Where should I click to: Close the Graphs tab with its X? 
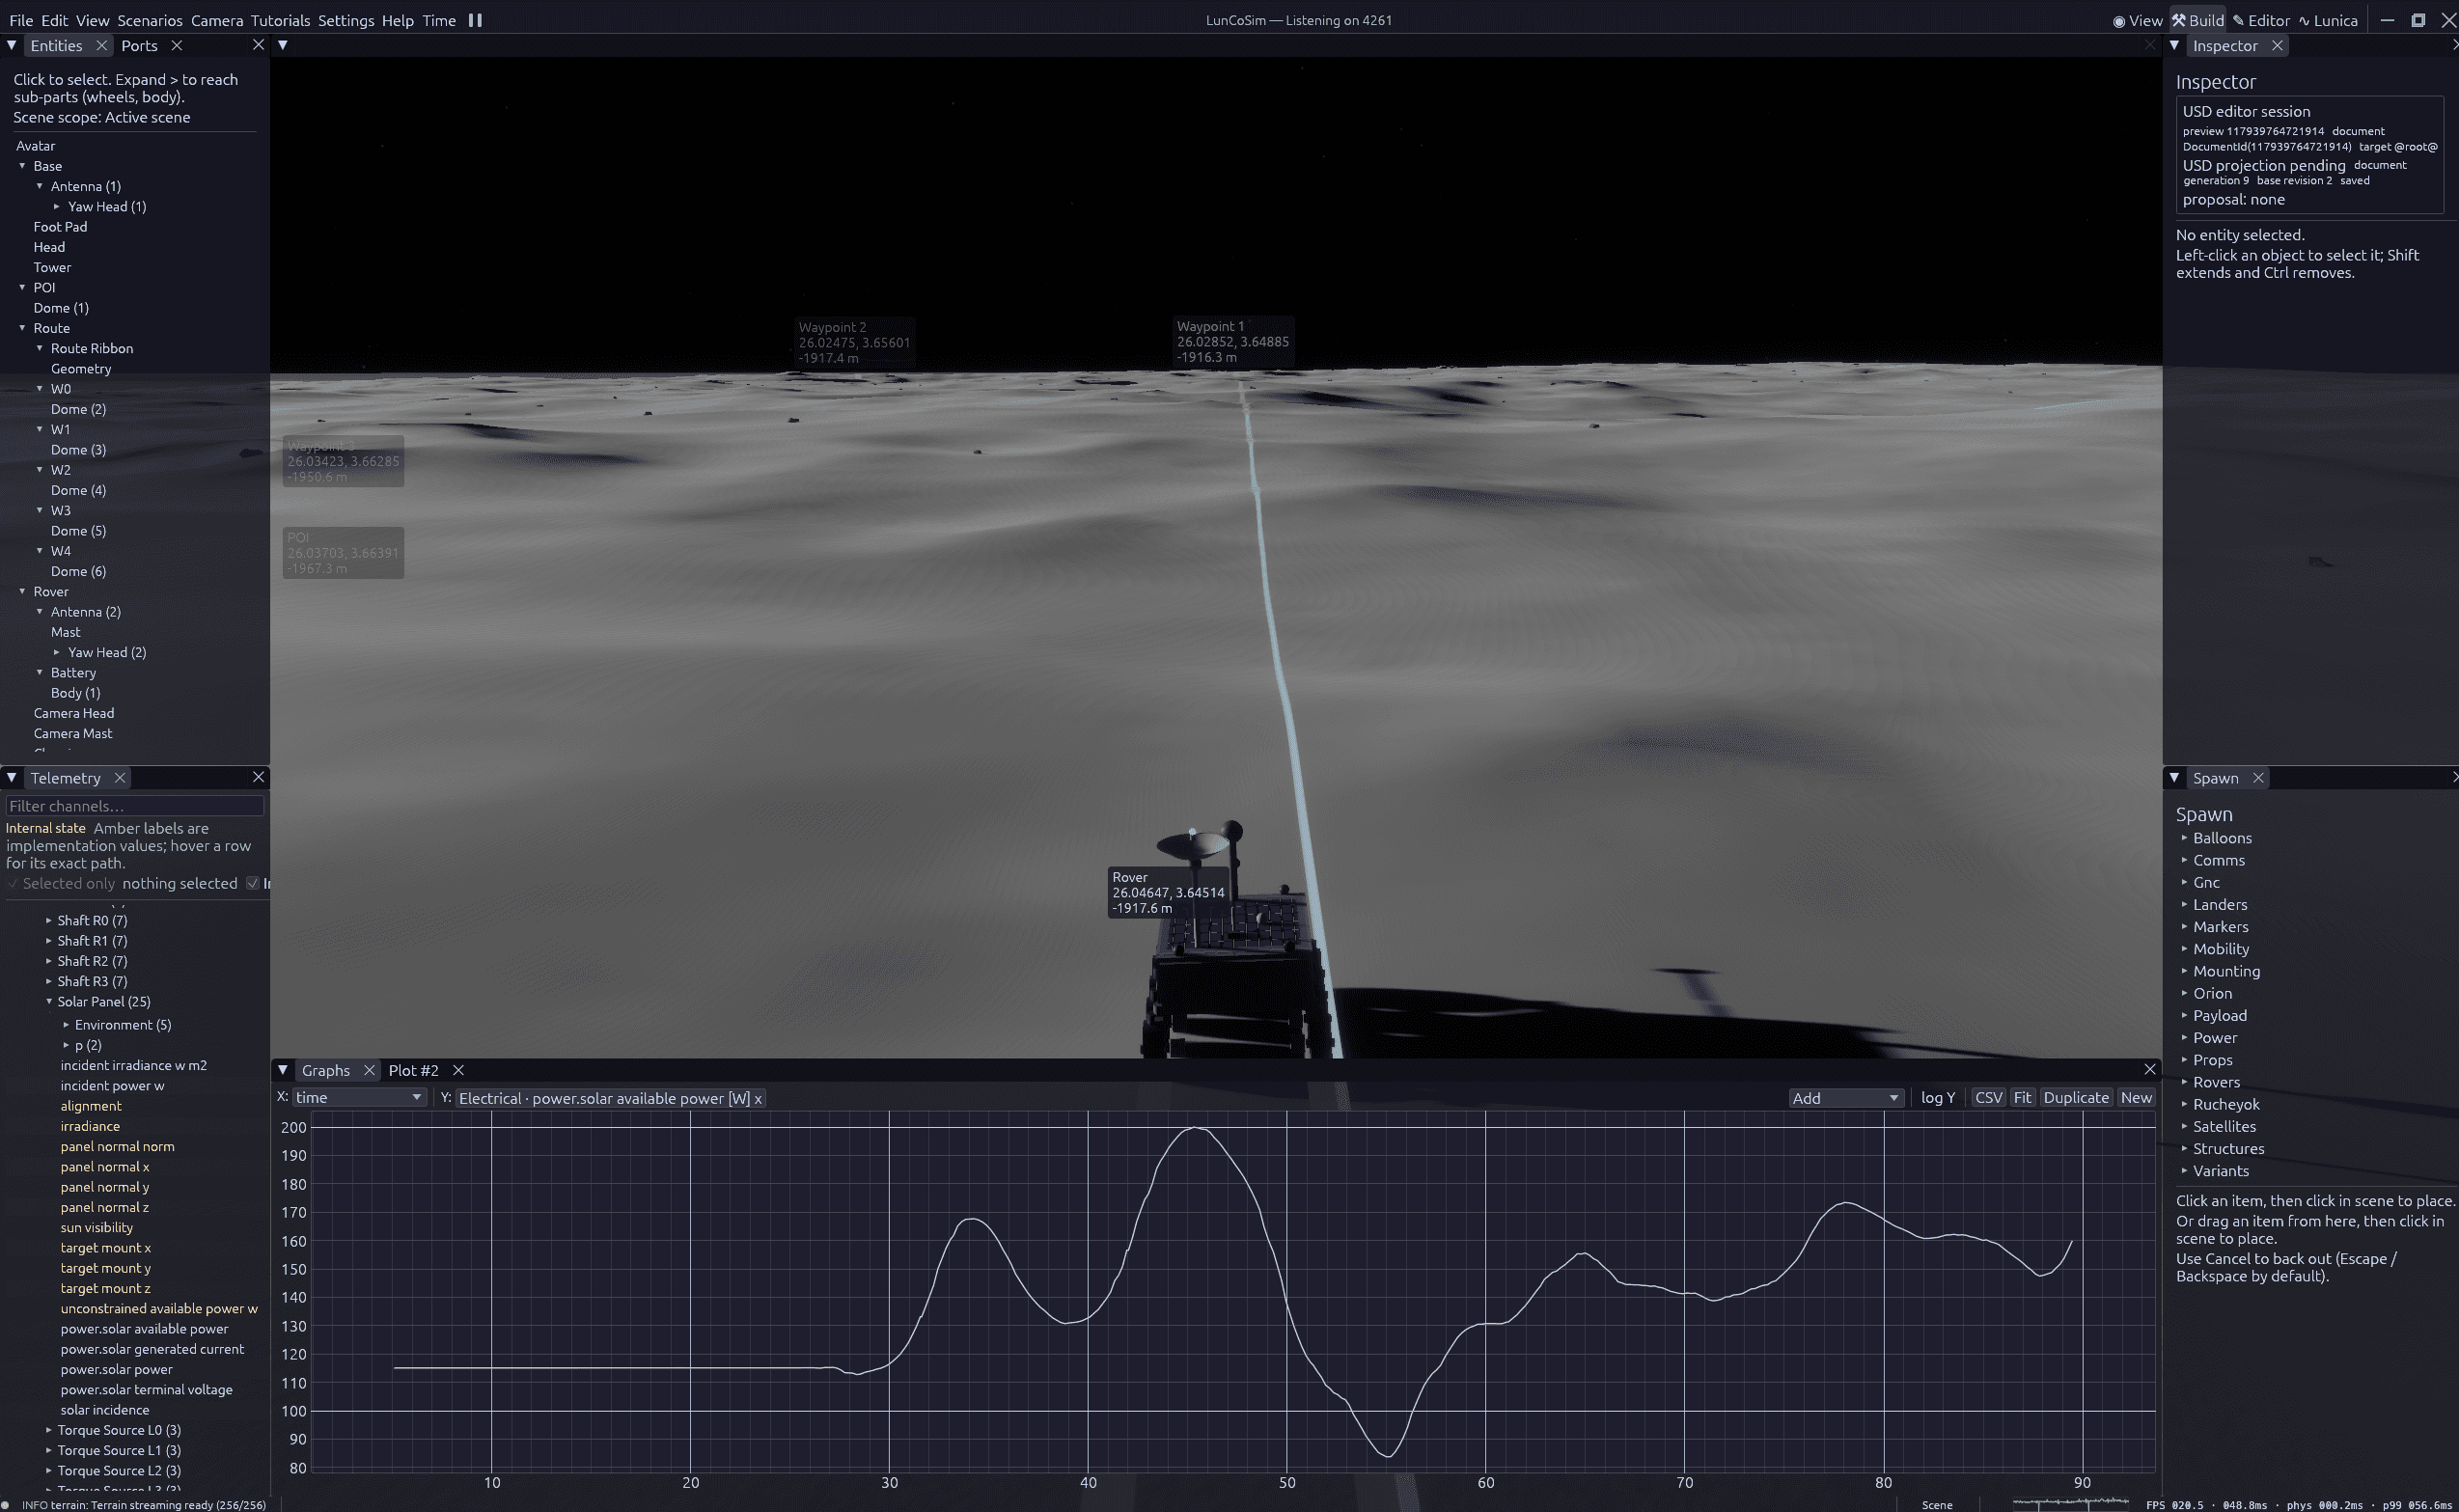(369, 1069)
